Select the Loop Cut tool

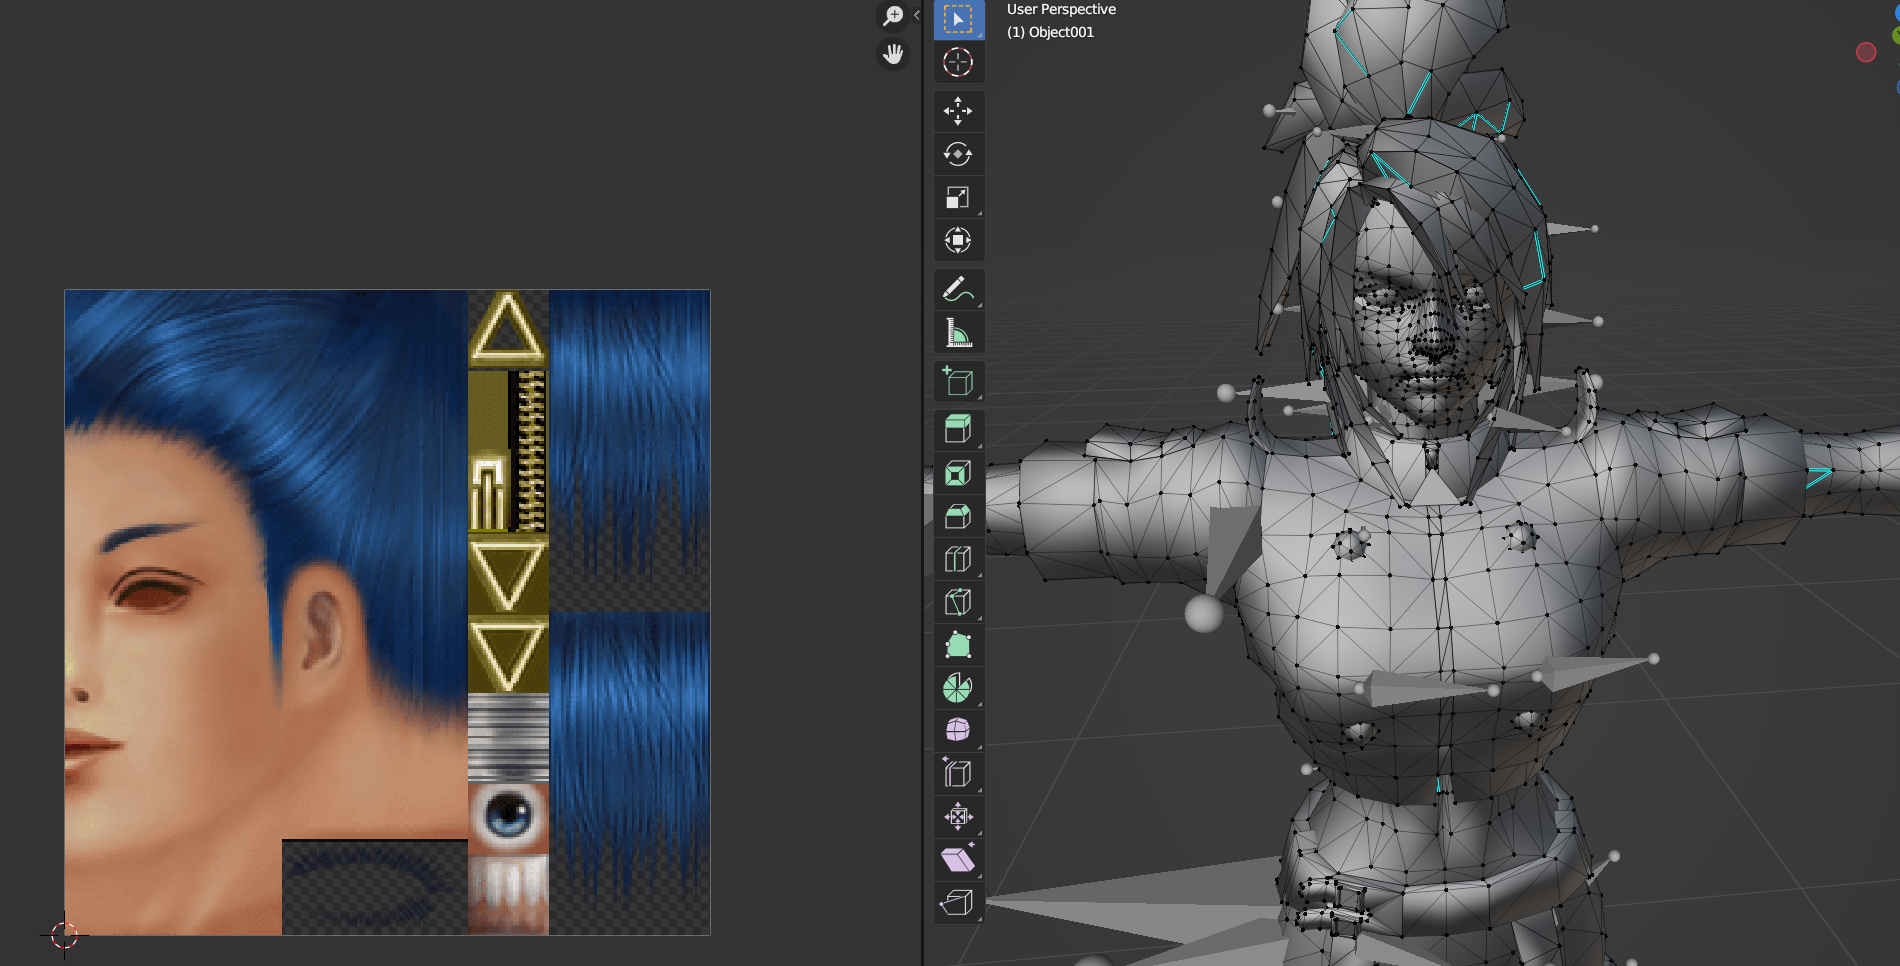pyautogui.click(x=958, y=559)
